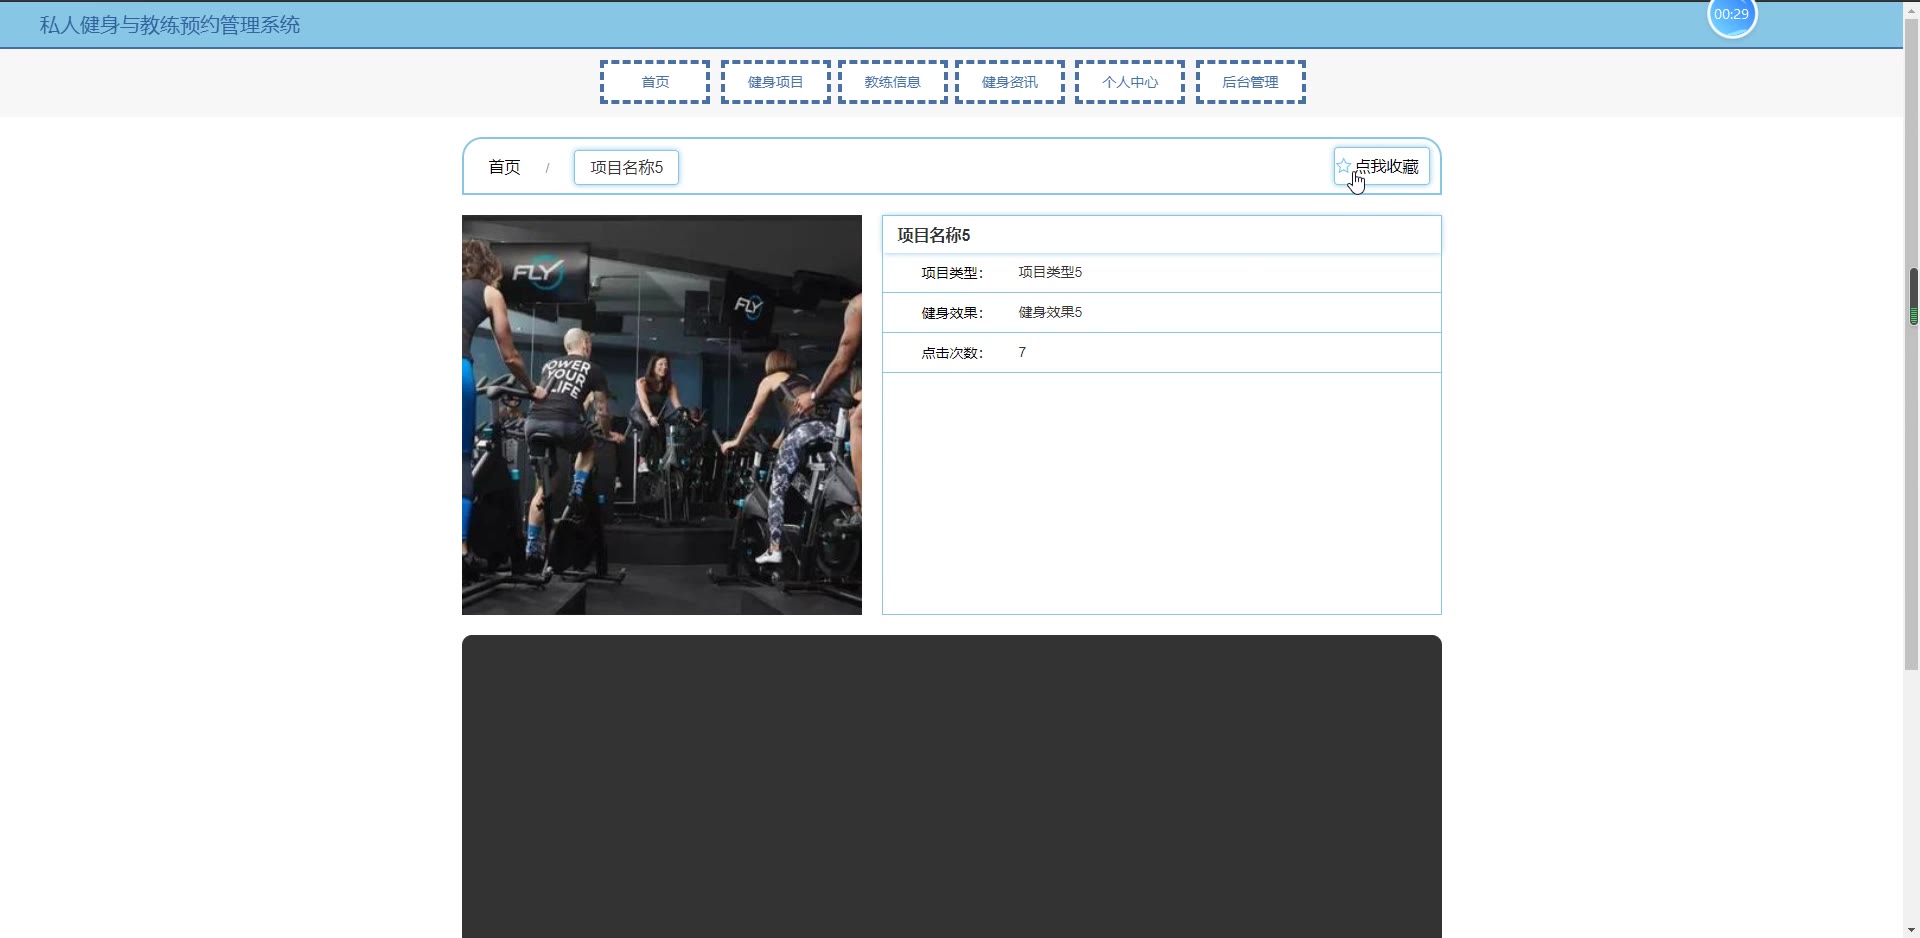Click the 首页 breadcrumb link
Image resolution: width=1920 pixels, height=938 pixels.
coord(504,167)
